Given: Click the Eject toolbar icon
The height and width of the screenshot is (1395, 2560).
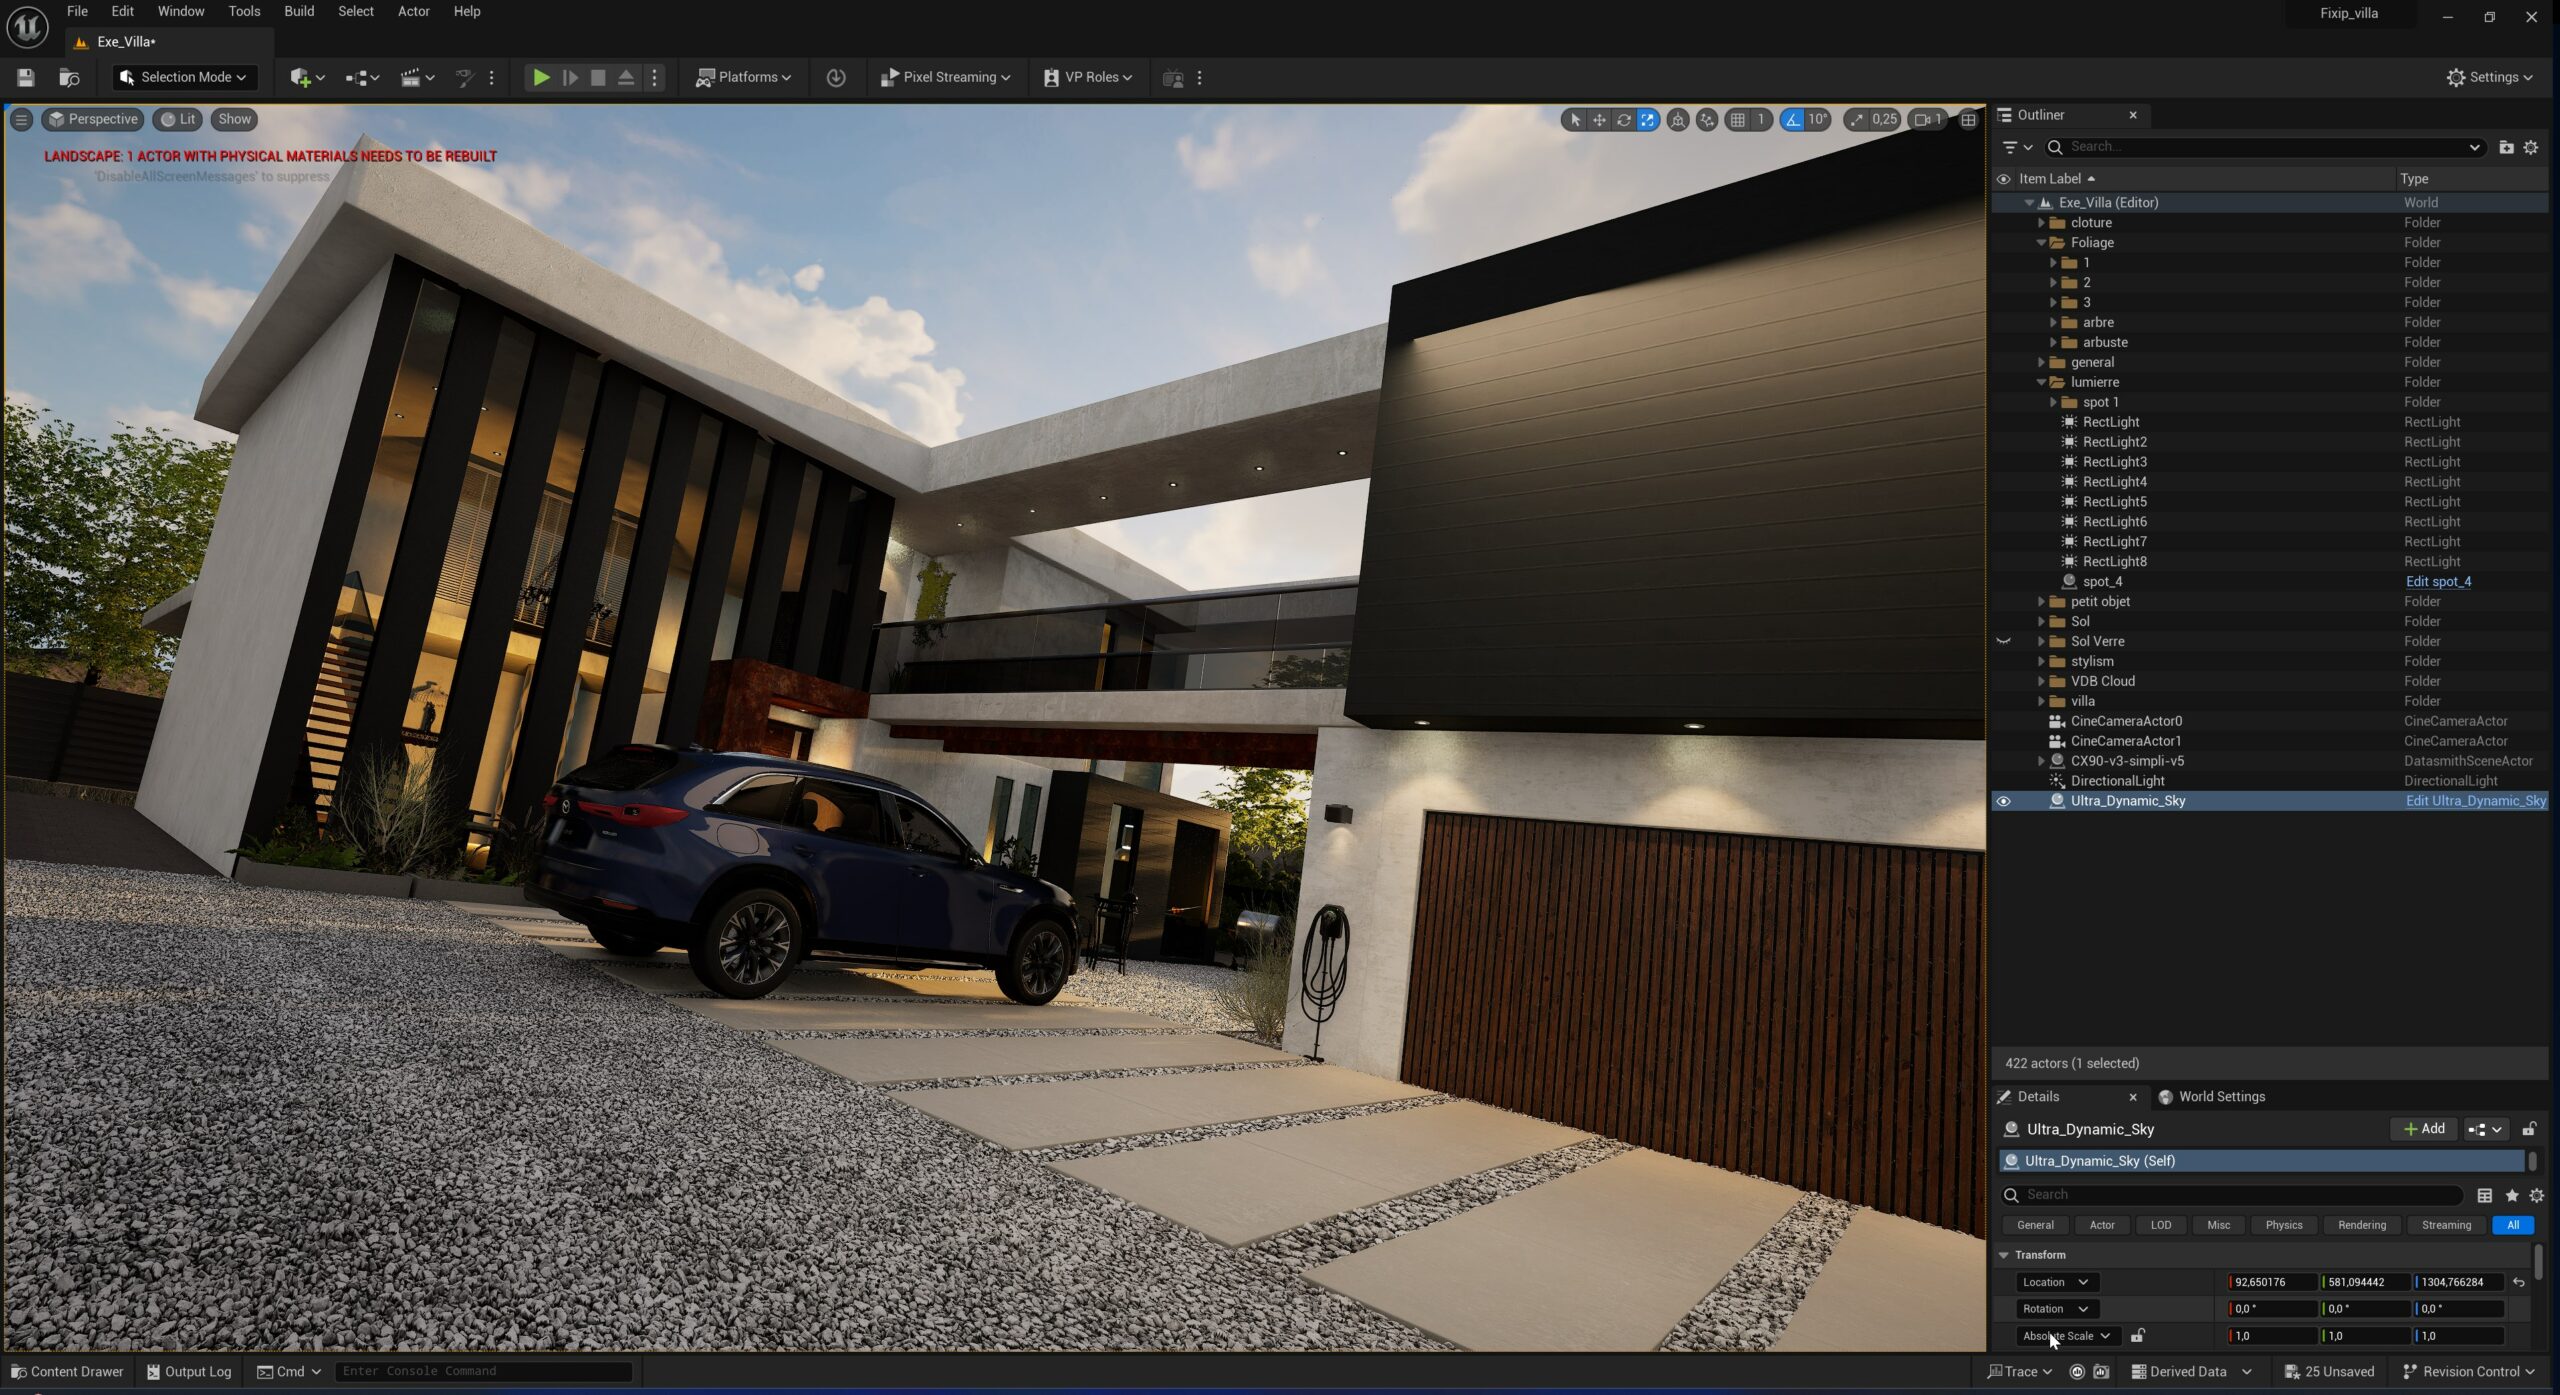Looking at the screenshot, I should click(626, 77).
